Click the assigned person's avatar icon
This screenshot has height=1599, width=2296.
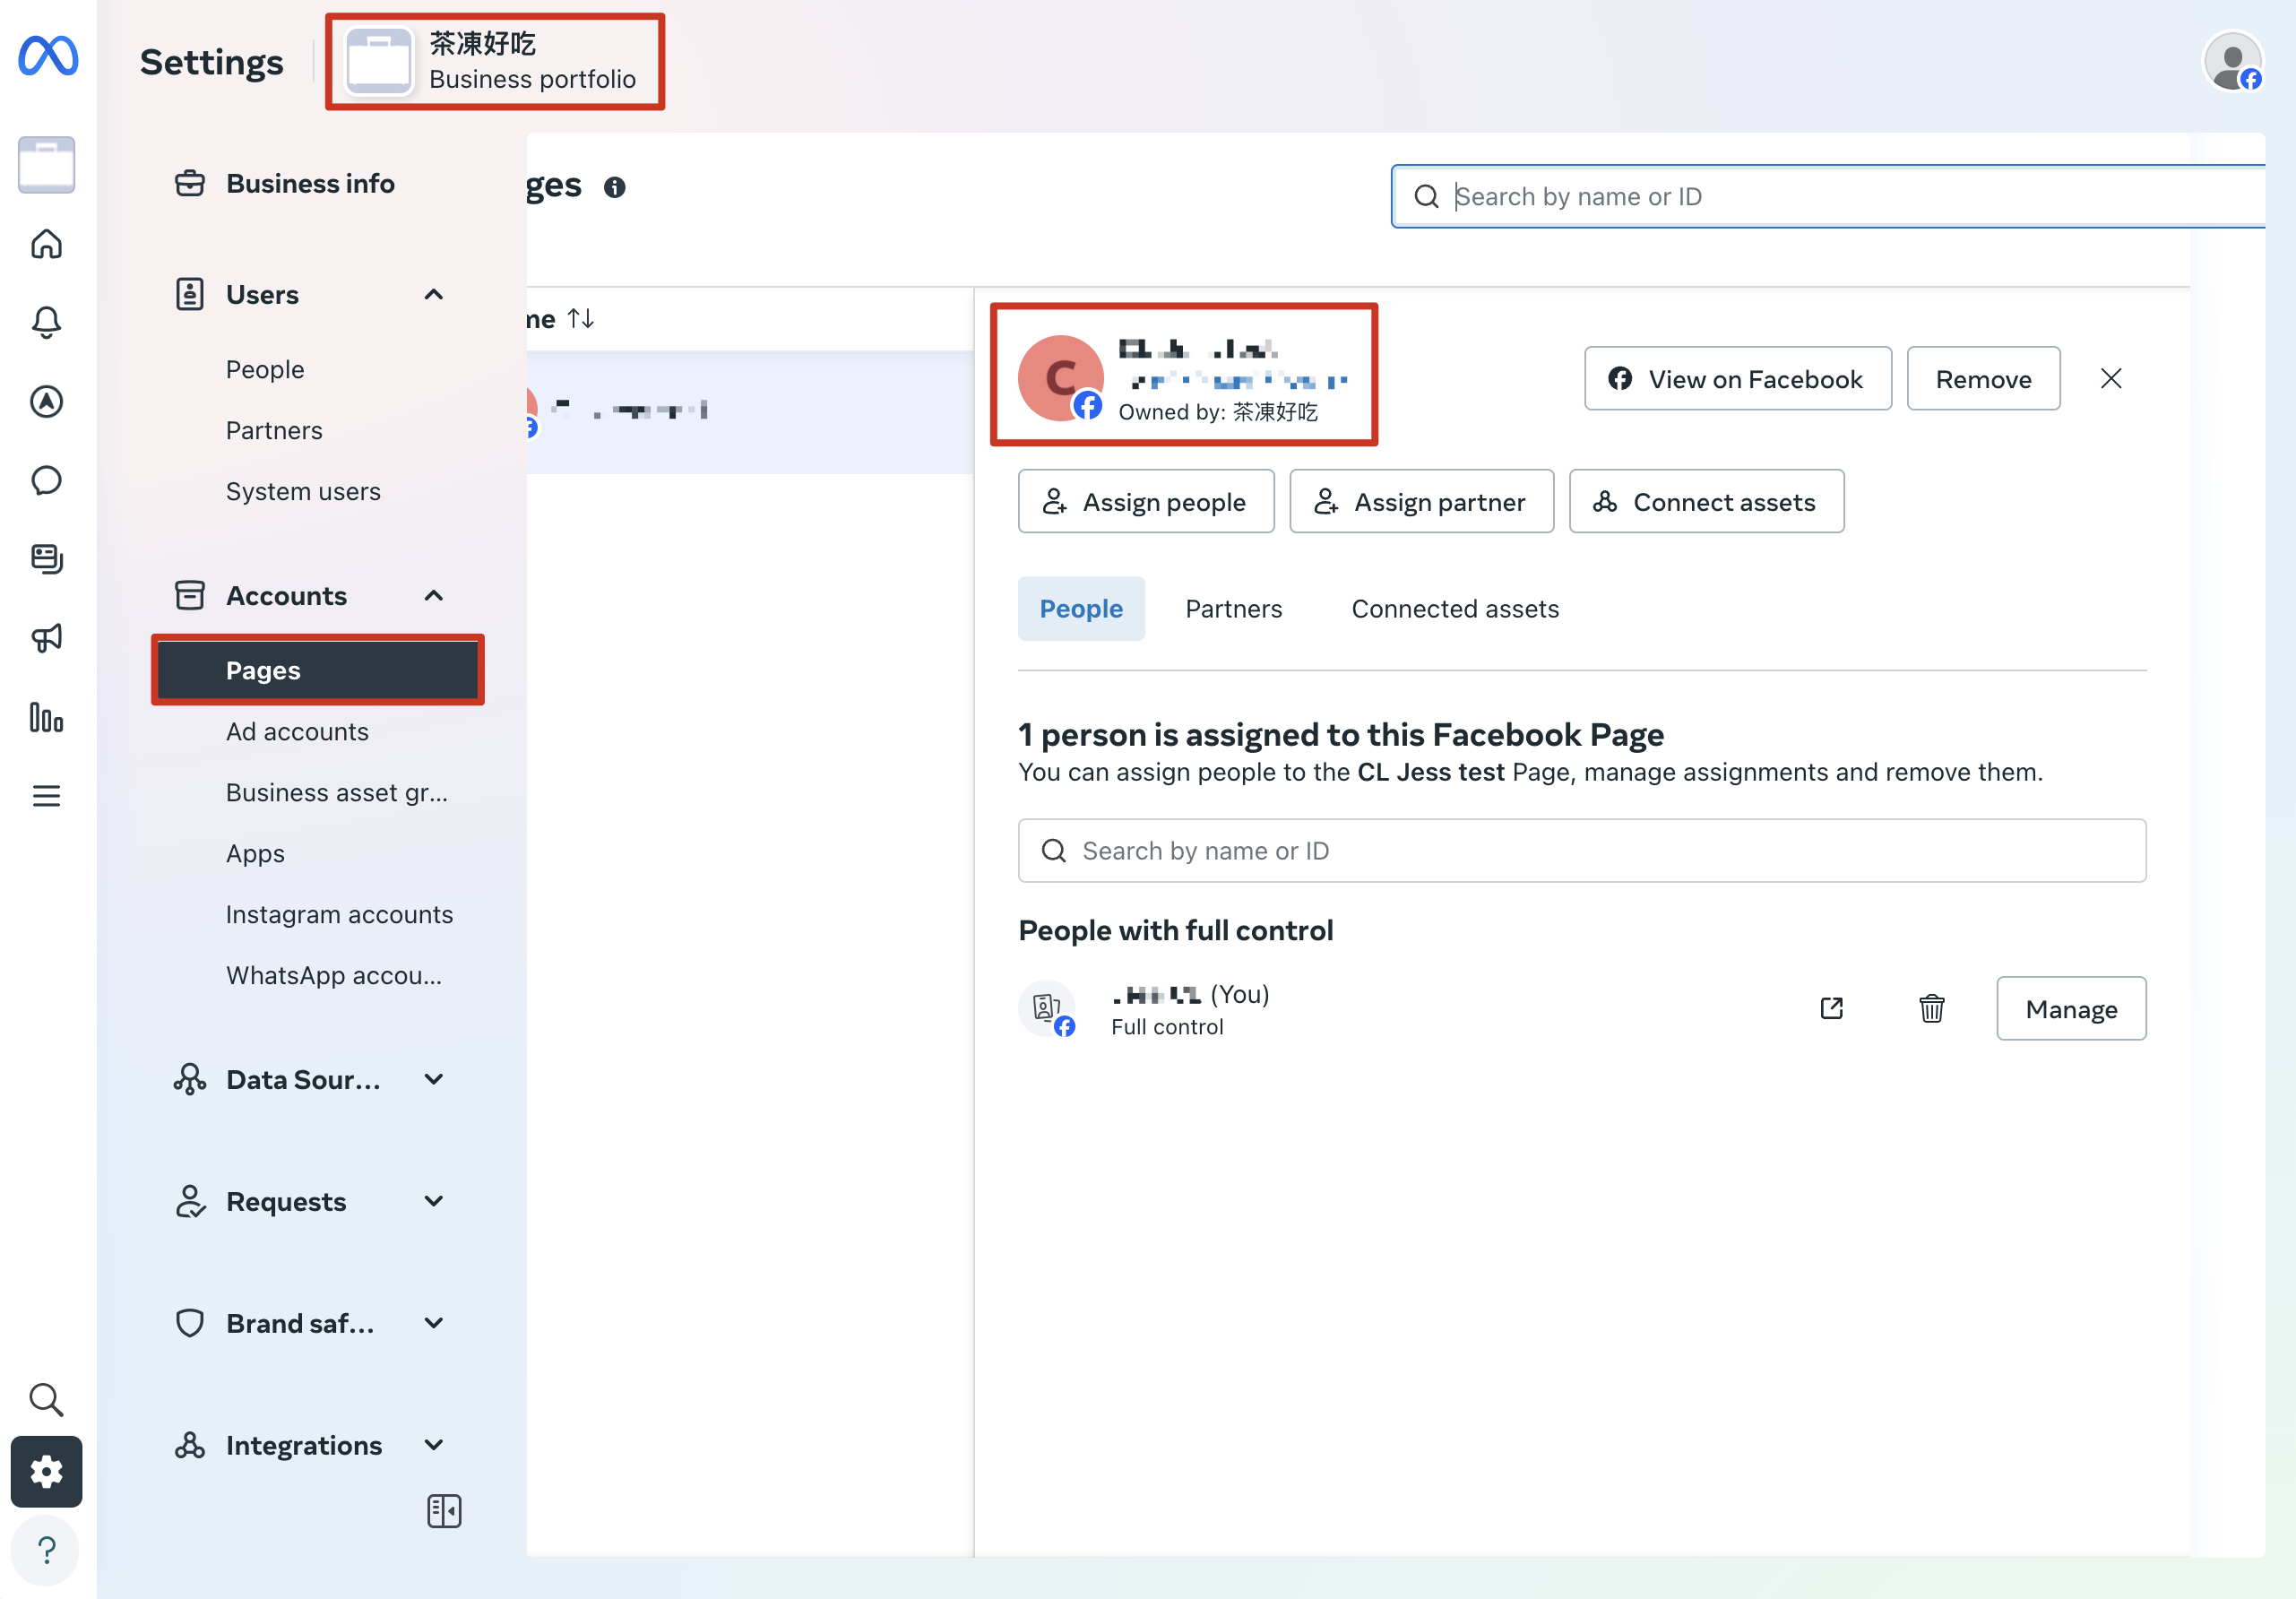1046,1008
